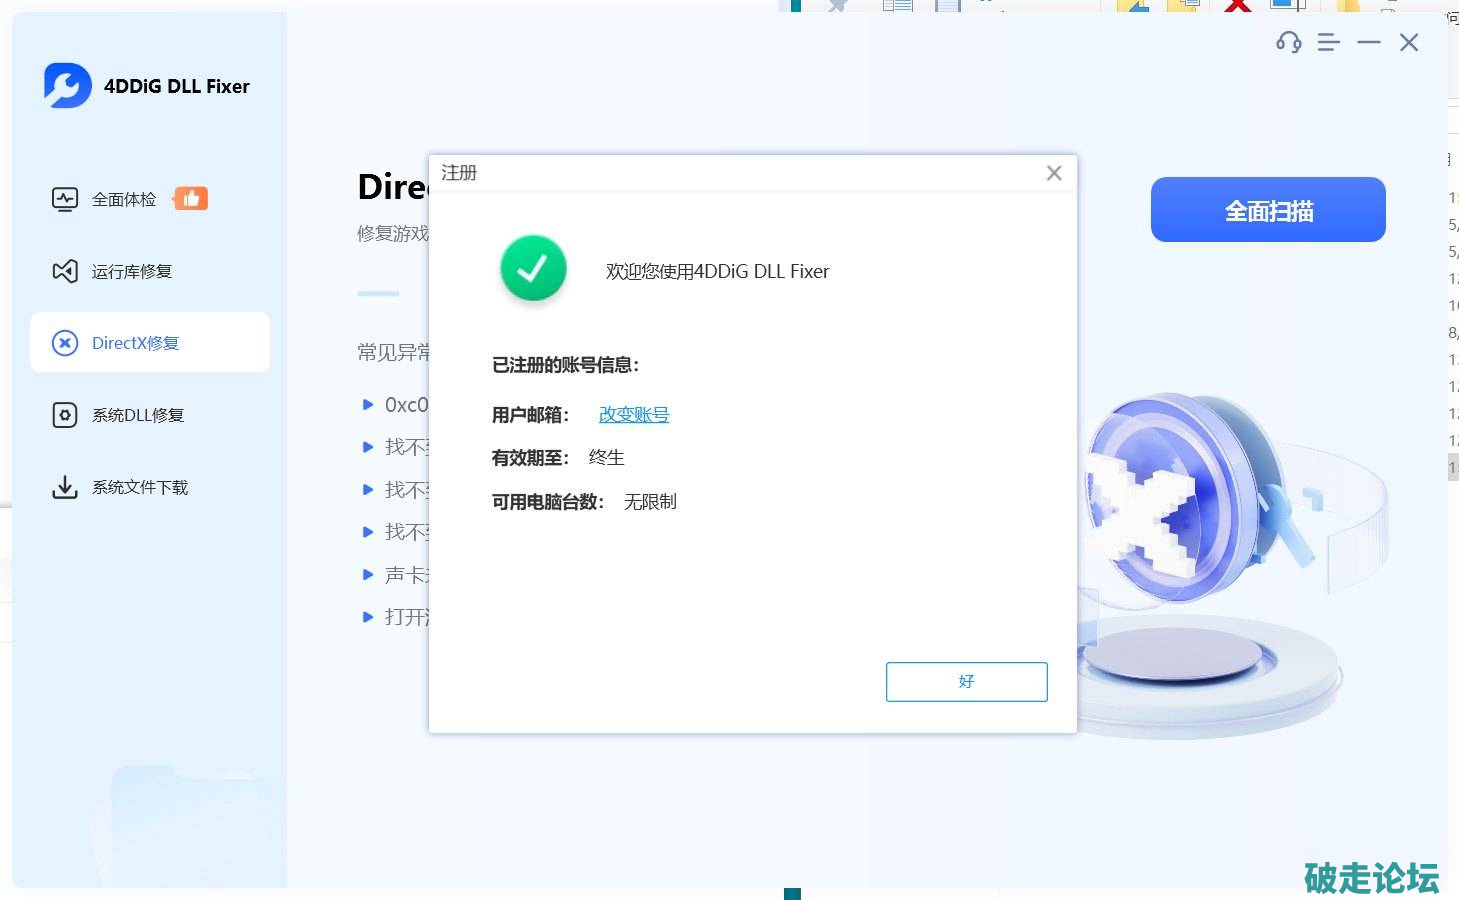Screen dimensions: 1459x900
Task: Expand the 打开 list item arrow
Action: click(x=368, y=617)
